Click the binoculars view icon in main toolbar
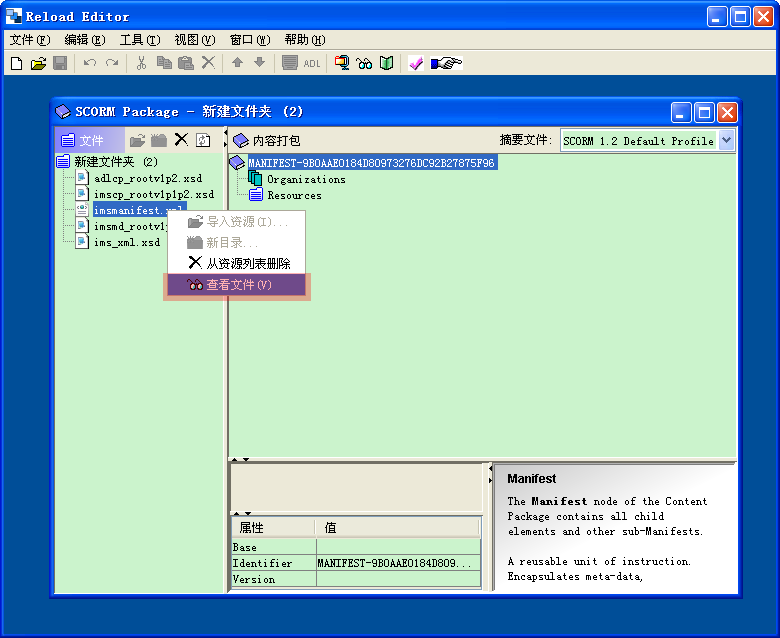 tap(364, 63)
